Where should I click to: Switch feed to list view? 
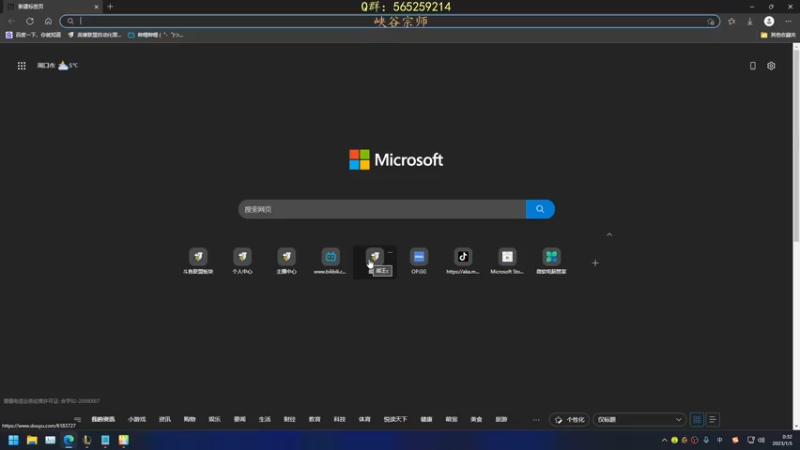click(713, 419)
